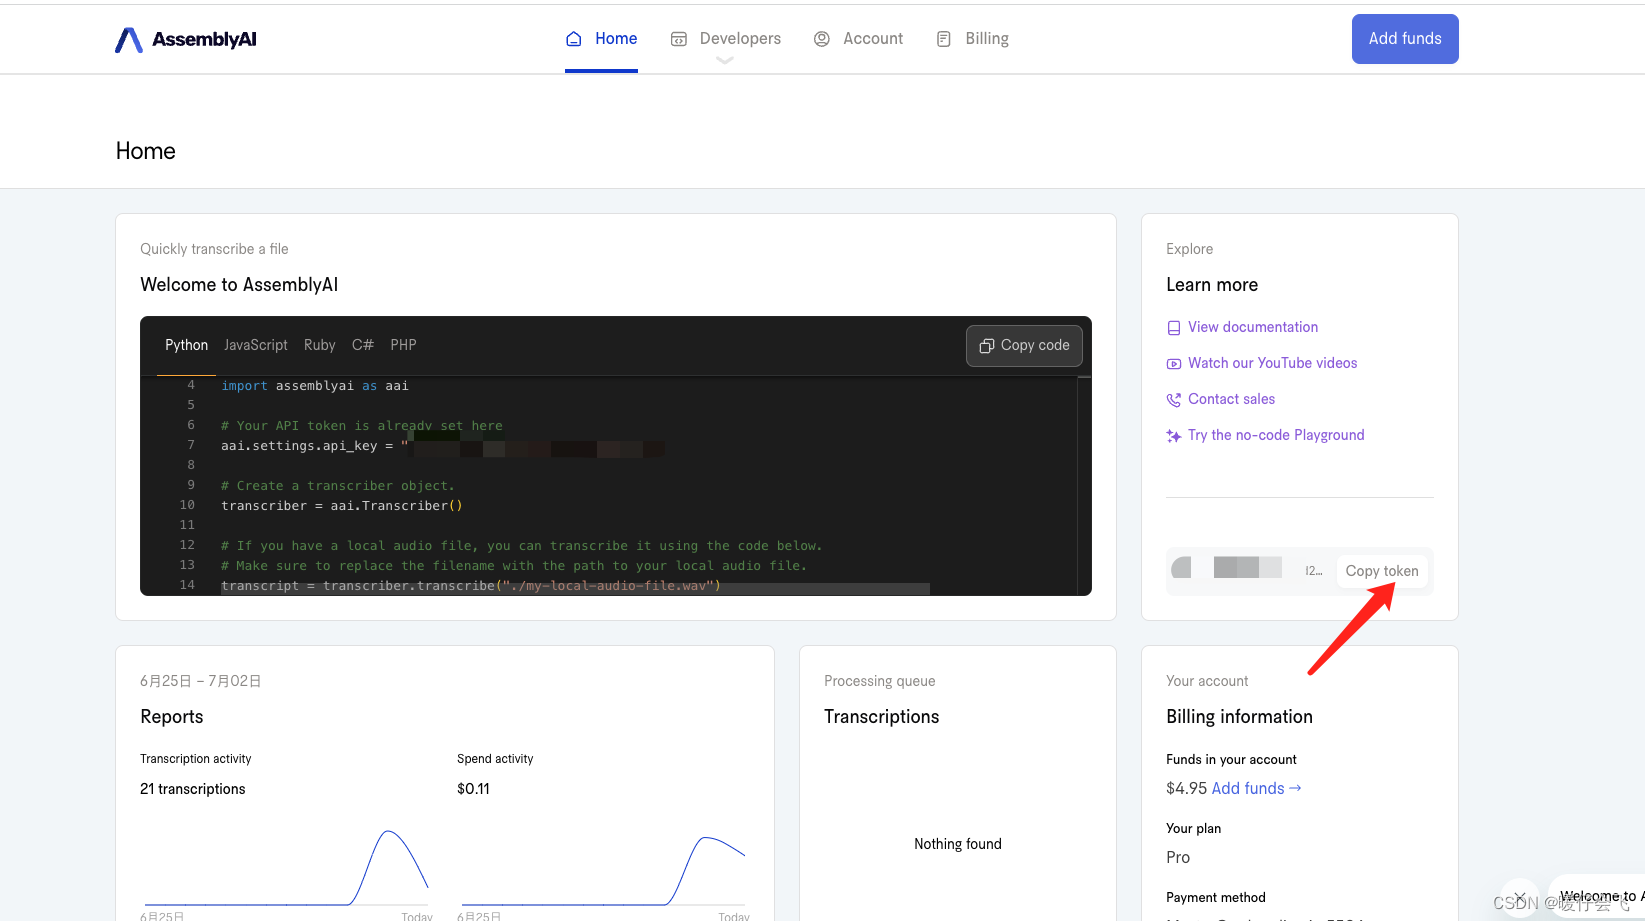Switch to the PHP code tab
The image size is (1645, 921).
pos(403,345)
